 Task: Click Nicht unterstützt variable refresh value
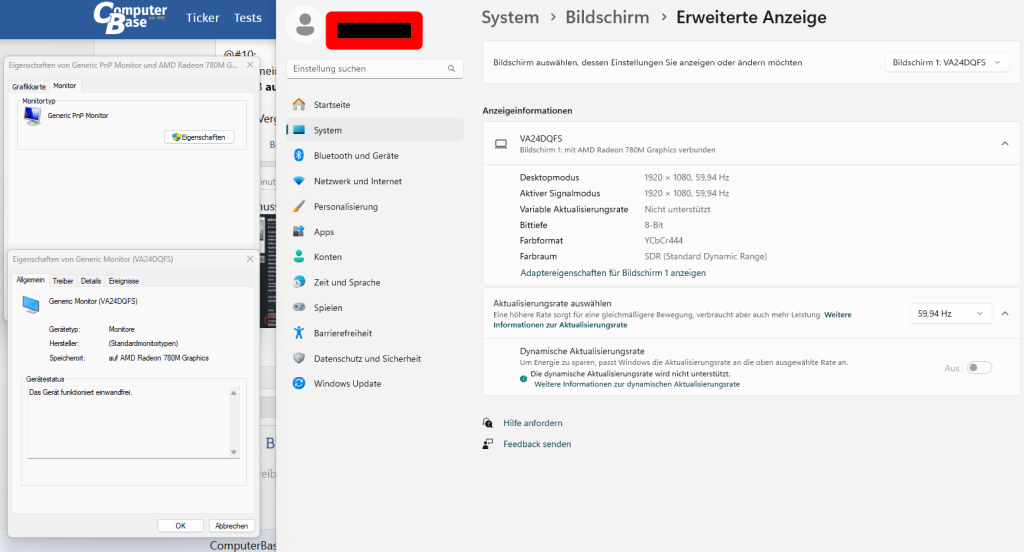(x=677, y=209)
